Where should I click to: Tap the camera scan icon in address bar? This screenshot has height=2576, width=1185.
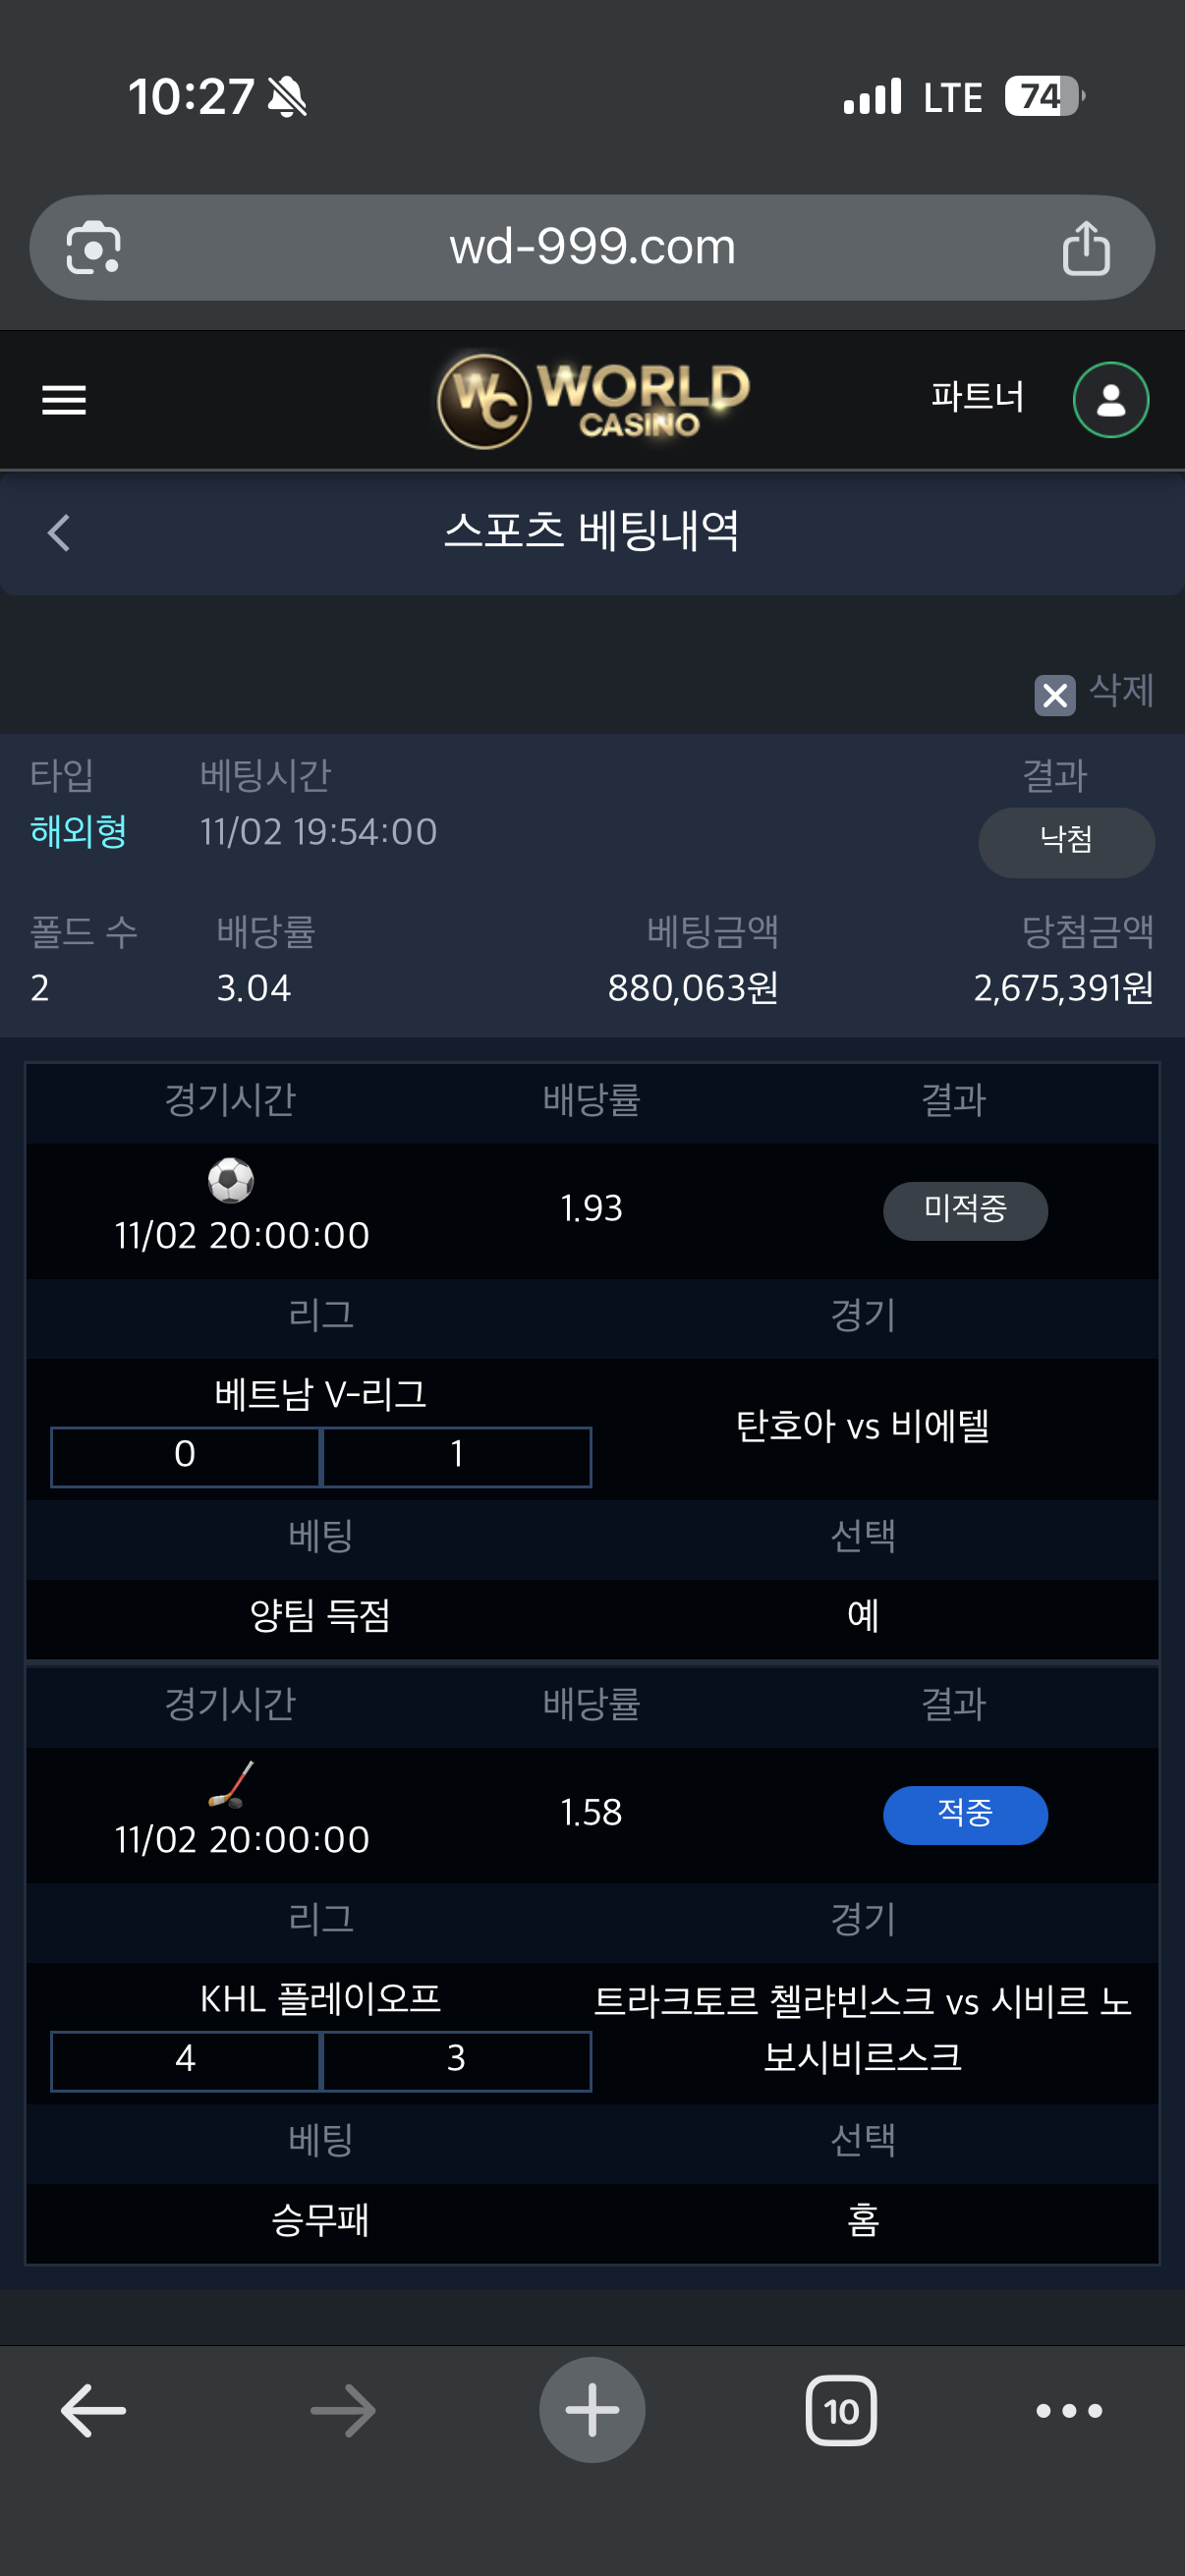[x=93, y=247]
